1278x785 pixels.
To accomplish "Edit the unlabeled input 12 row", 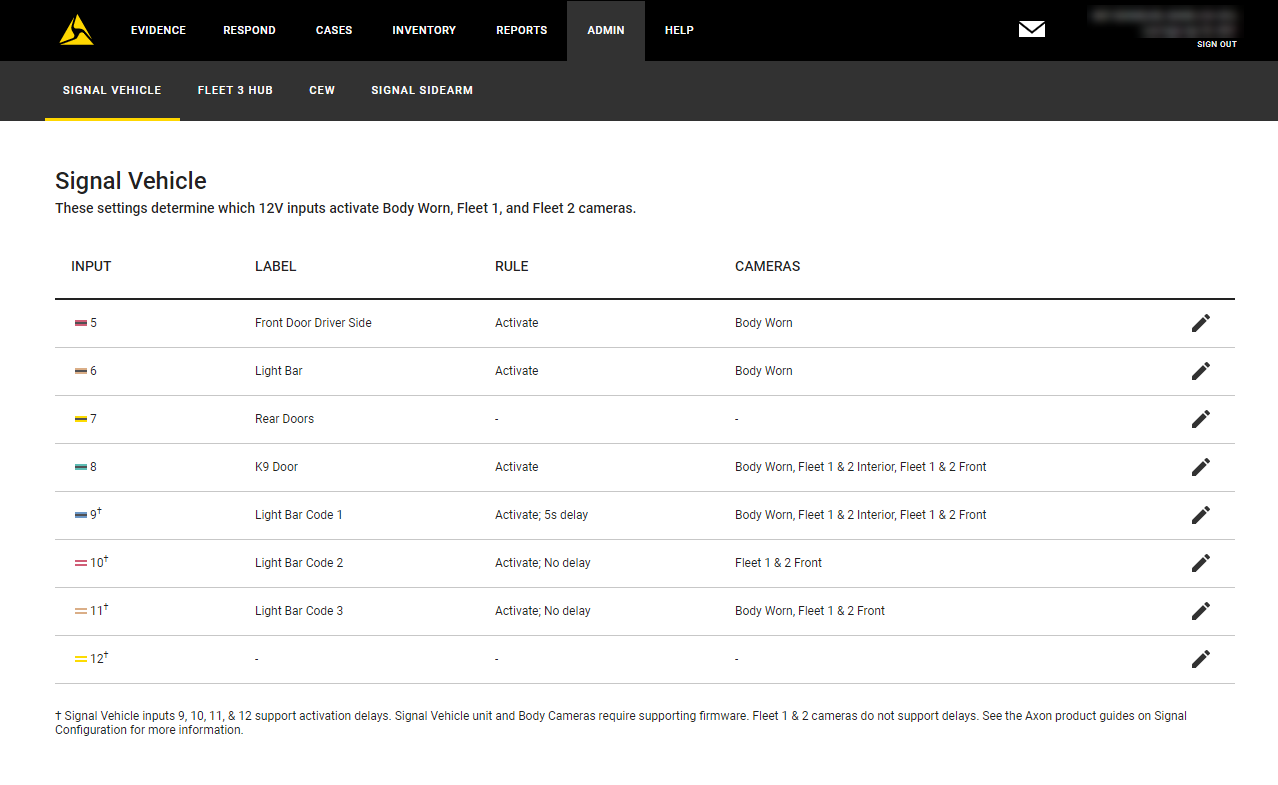I will pyautogui.click(x=1201, y=659).
